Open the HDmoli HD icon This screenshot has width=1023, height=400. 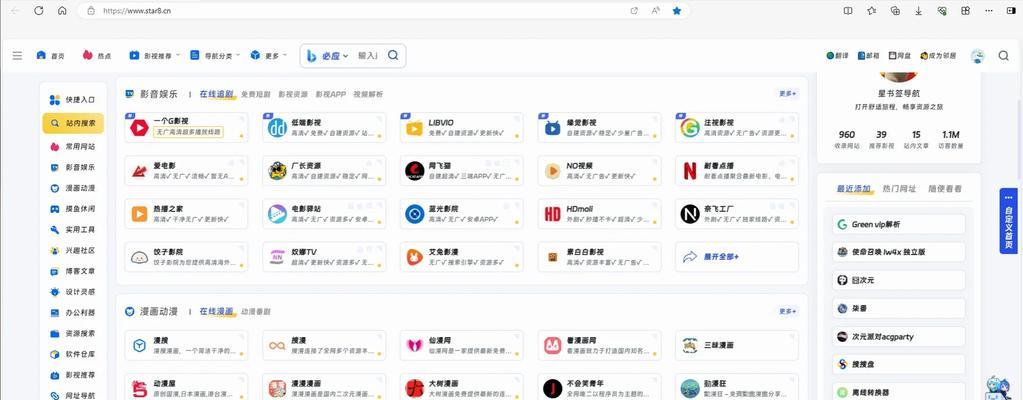[553, 214]
